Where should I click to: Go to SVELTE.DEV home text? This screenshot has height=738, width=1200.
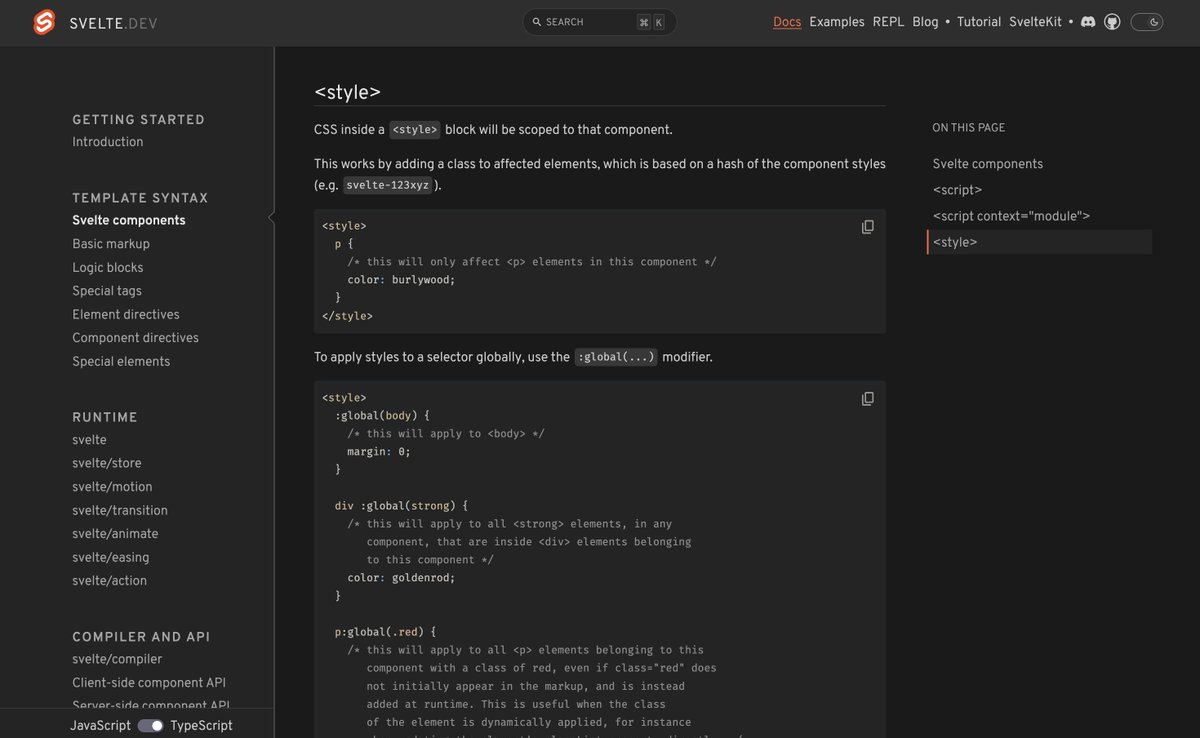tap(112, 23)
